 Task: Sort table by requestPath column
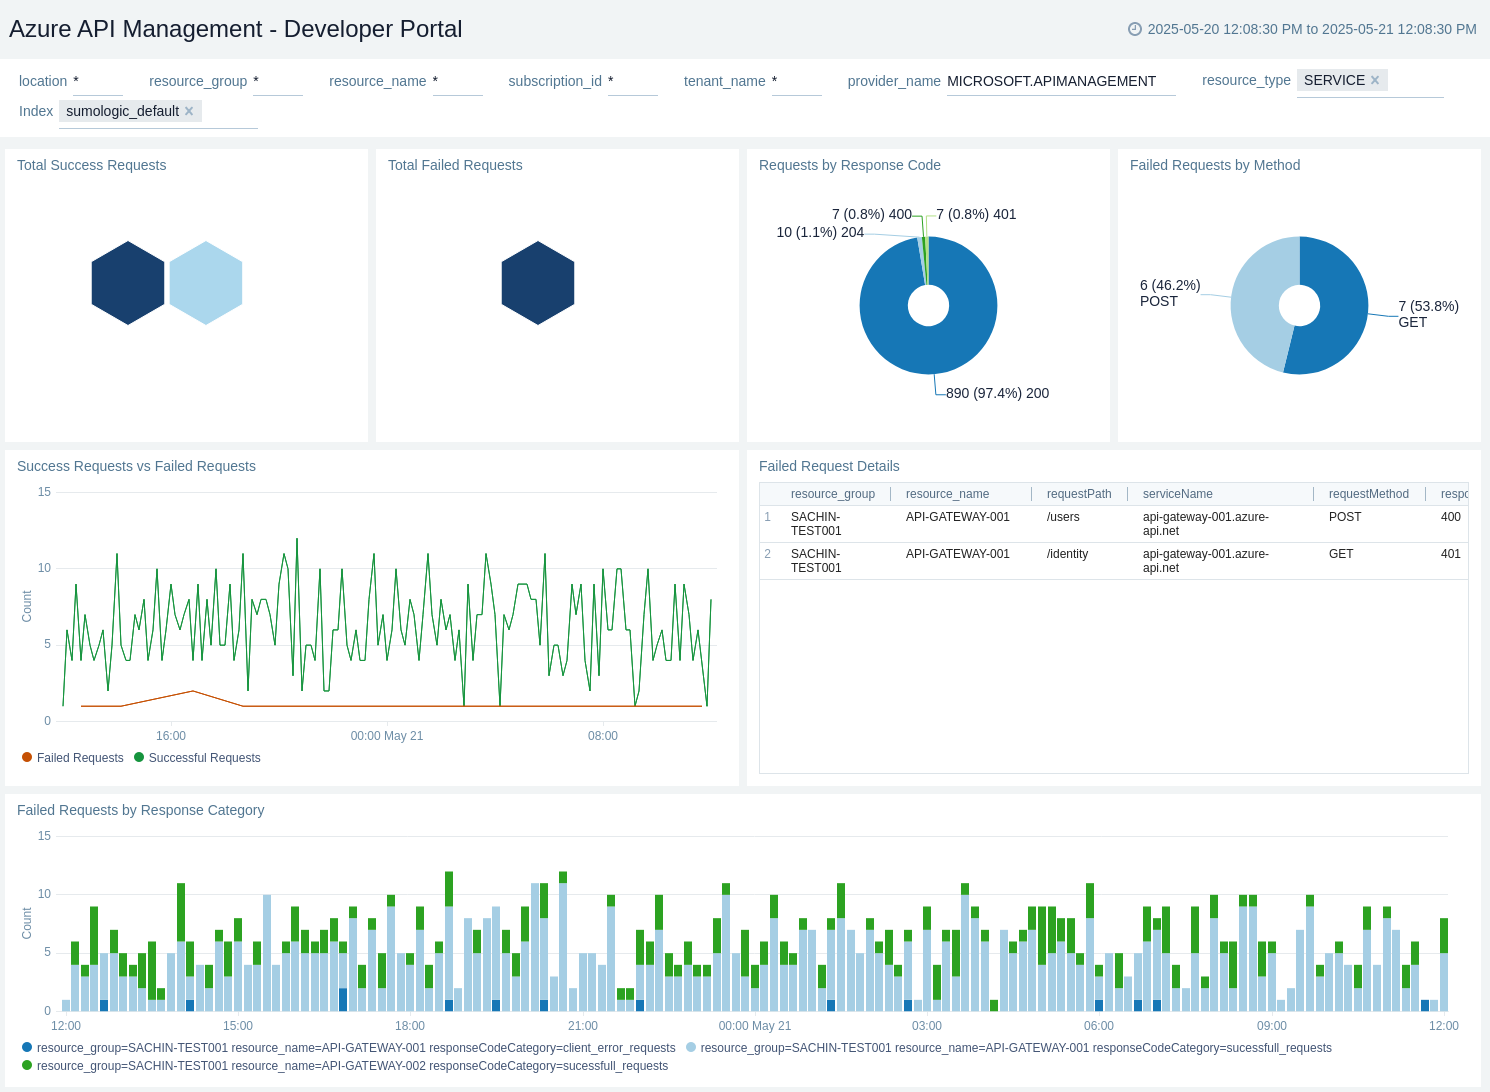pyautogui.click(x=1079, y=494)
